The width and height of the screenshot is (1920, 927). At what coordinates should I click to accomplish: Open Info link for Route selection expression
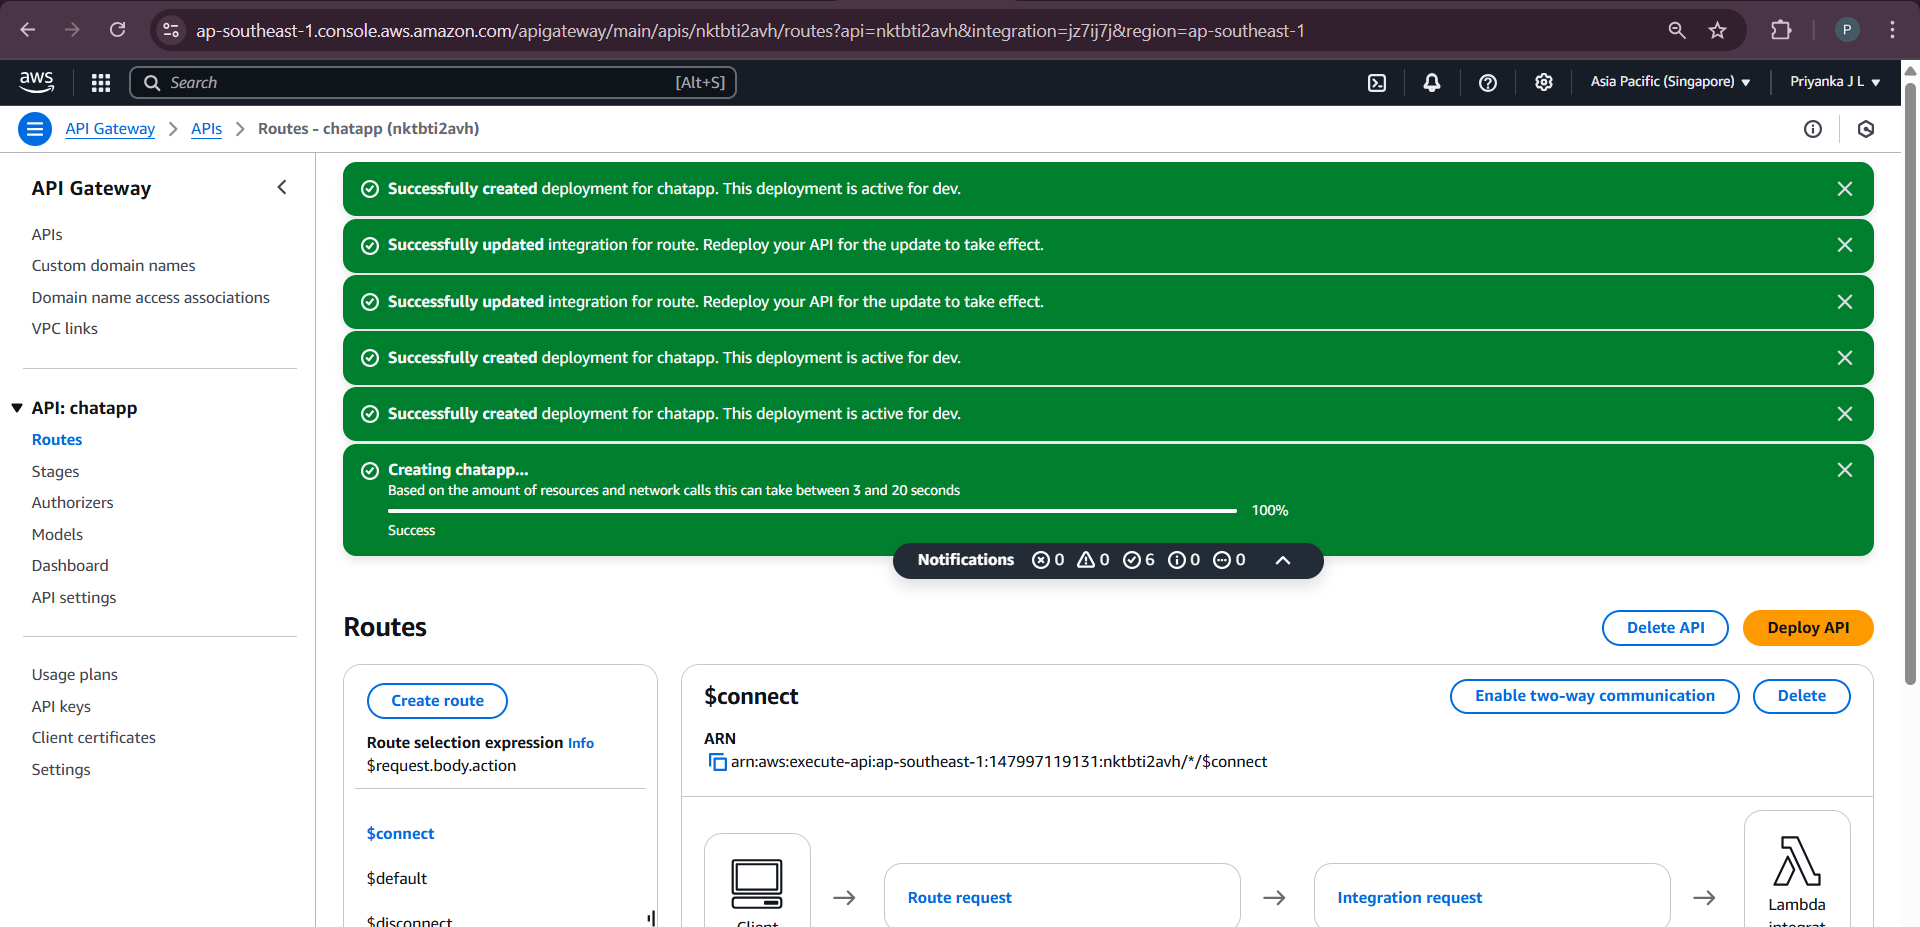[x=581, y=743]
